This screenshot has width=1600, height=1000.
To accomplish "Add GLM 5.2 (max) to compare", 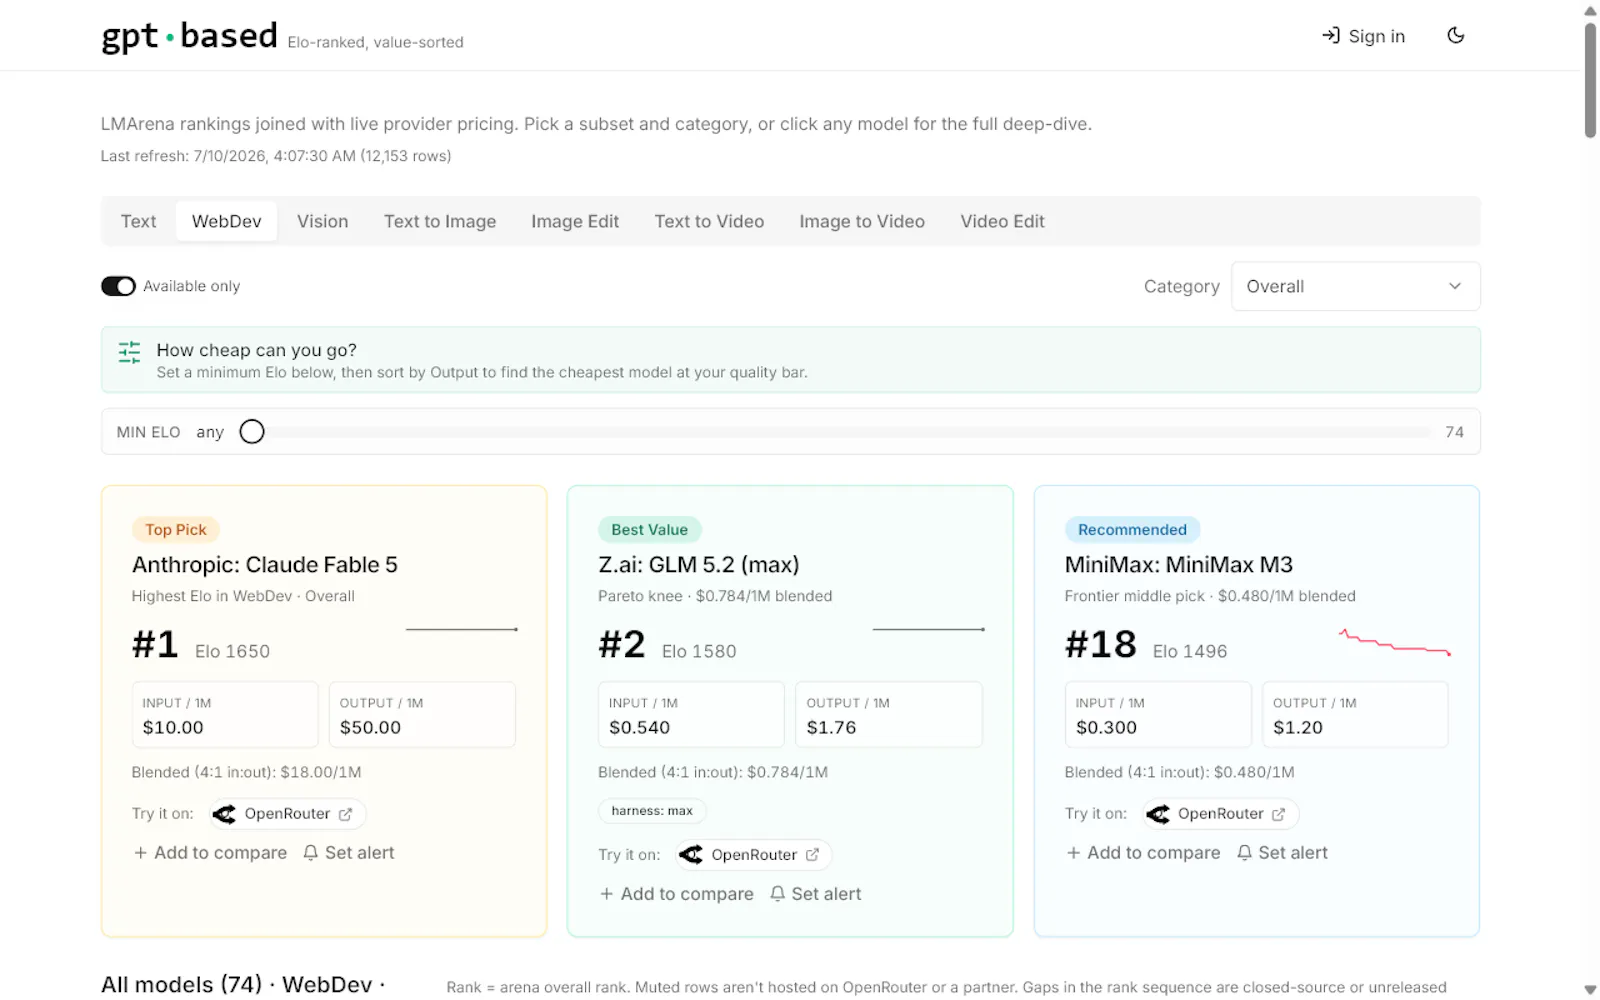I will tap(677, 894).
